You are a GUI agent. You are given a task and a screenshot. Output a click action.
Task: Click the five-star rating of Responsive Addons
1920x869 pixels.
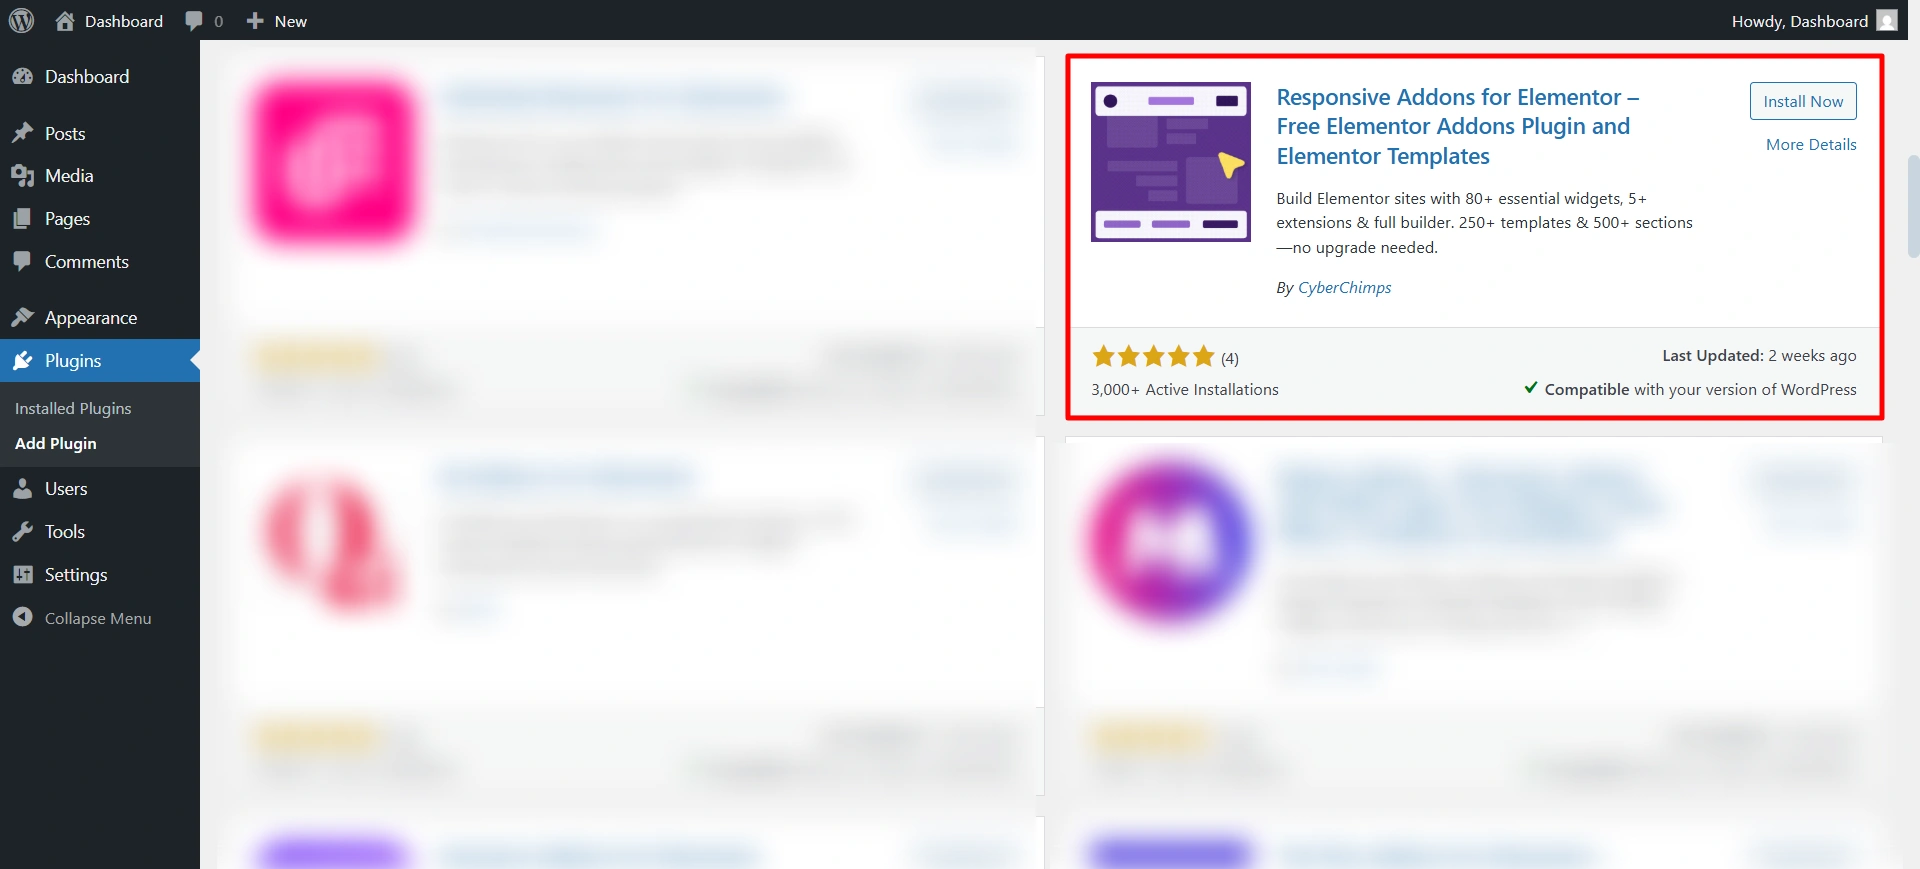[1153, 356]
